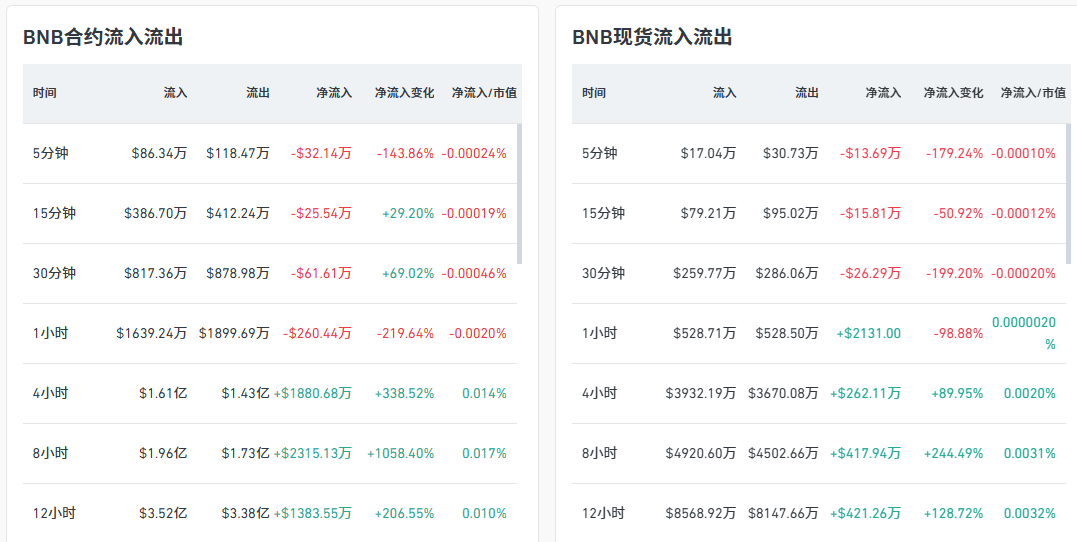Click +$1880.68万 net inflow value
The height and width of the screenshot is (542, 1077).
313,394
